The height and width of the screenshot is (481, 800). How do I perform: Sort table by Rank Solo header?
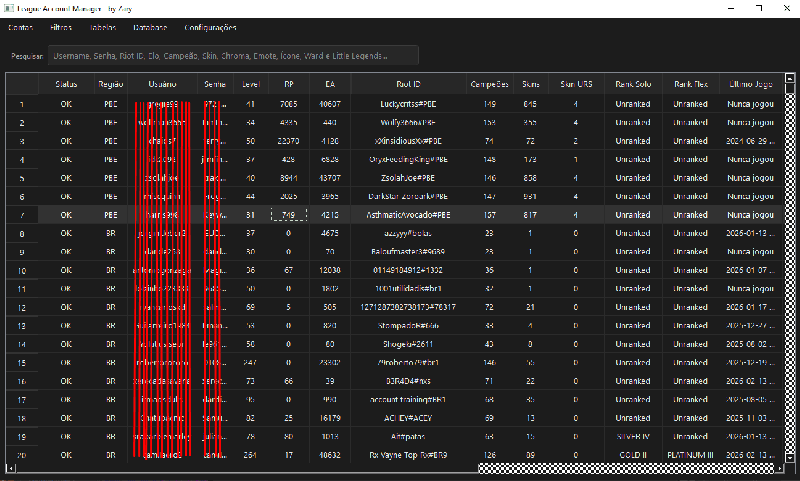point(633,85)
